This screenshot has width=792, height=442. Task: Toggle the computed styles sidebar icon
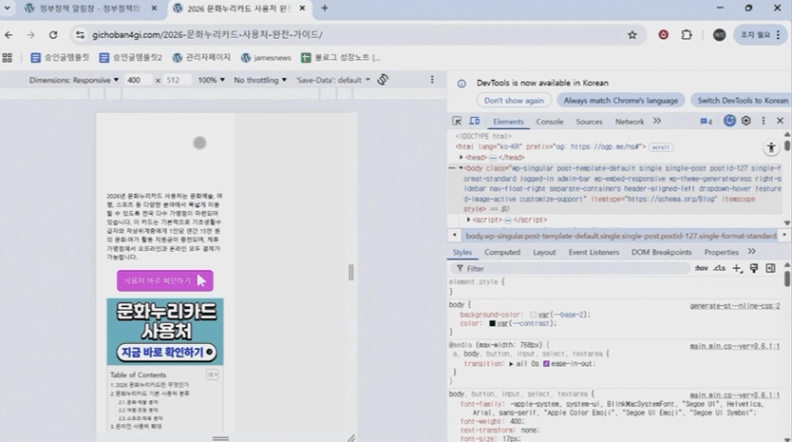tap(770, 268)
